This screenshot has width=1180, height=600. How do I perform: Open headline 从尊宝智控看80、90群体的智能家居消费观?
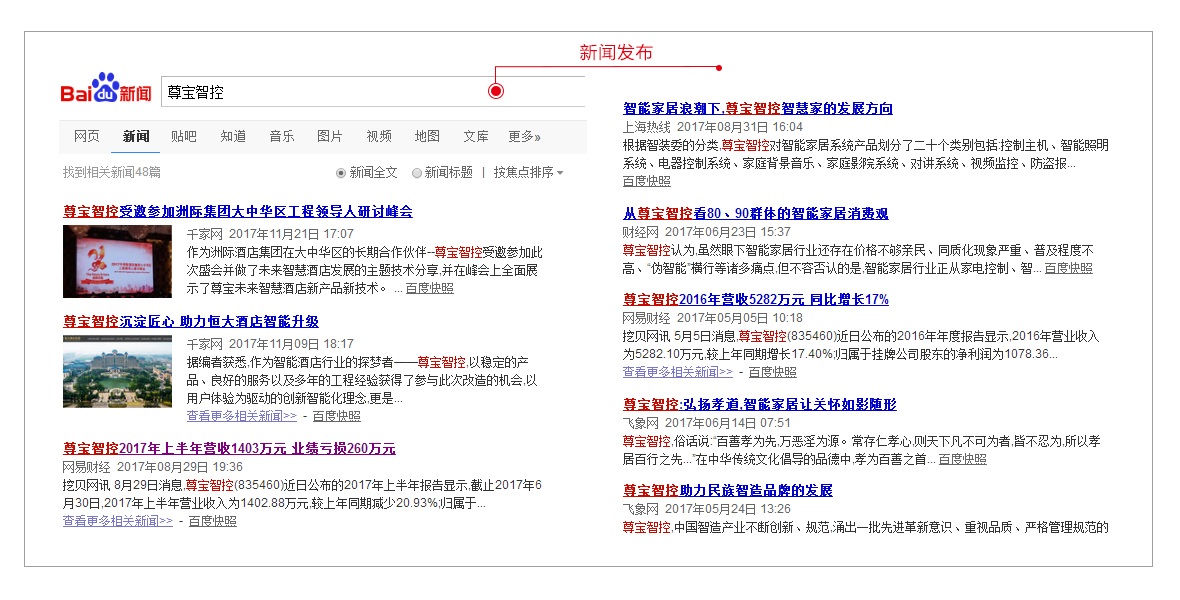[756, 214]
